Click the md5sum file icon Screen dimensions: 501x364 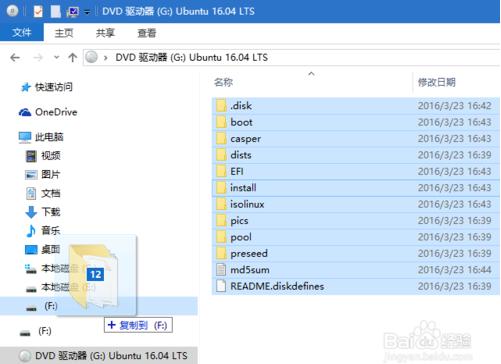(221, 270)
